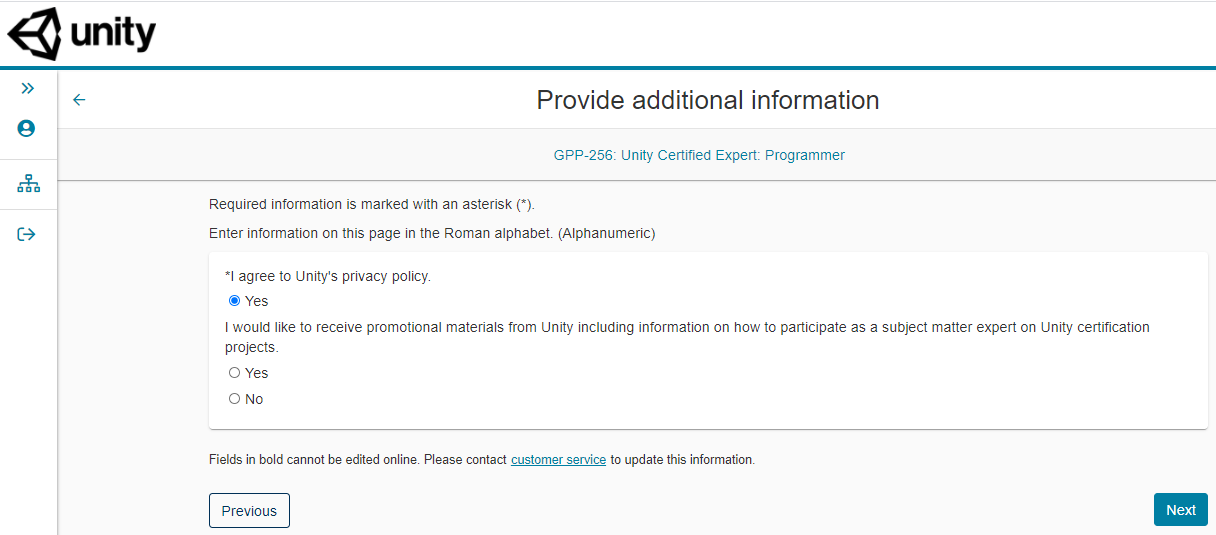The height and width of the screenshot is (535, 1216).
Task: Click the sign out arrow icon
Action: coord(27,234)
